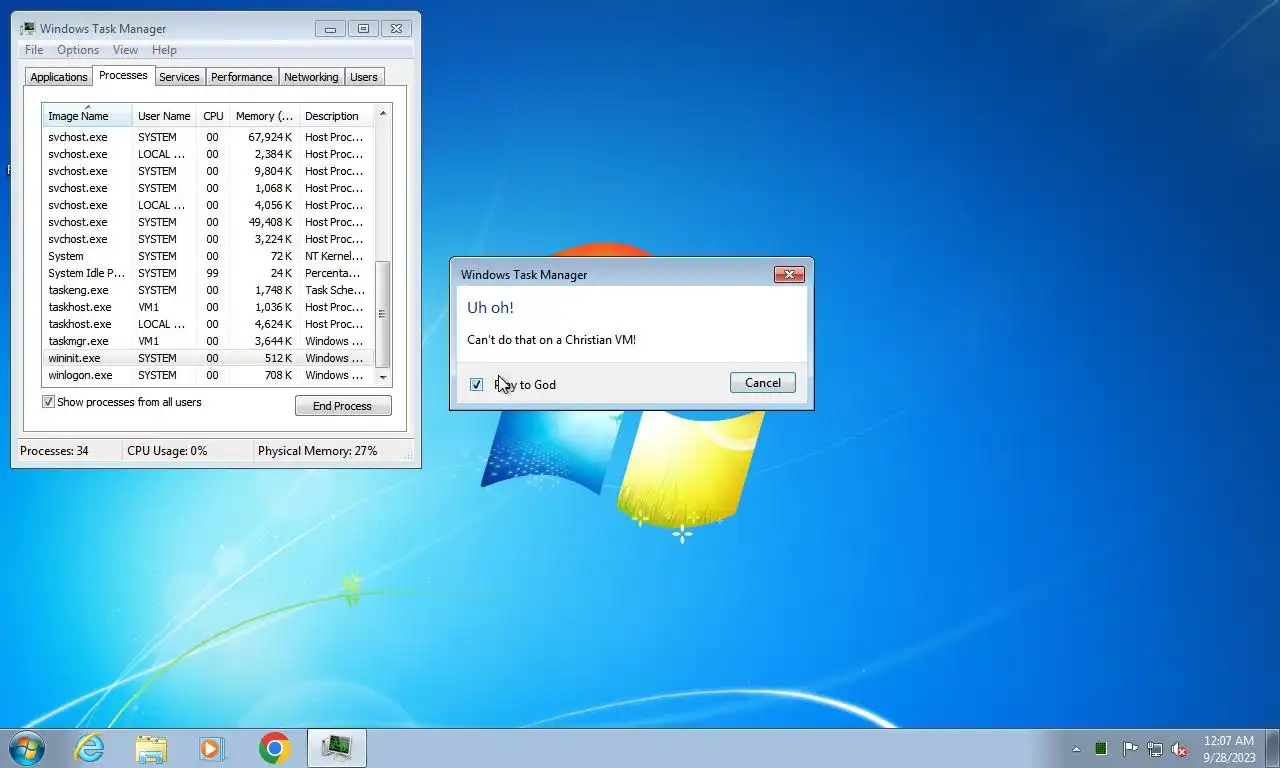The image size is (1280, 768).
Task: Open the Help menu
Action: pyautogui.click(x=164, y=50)
